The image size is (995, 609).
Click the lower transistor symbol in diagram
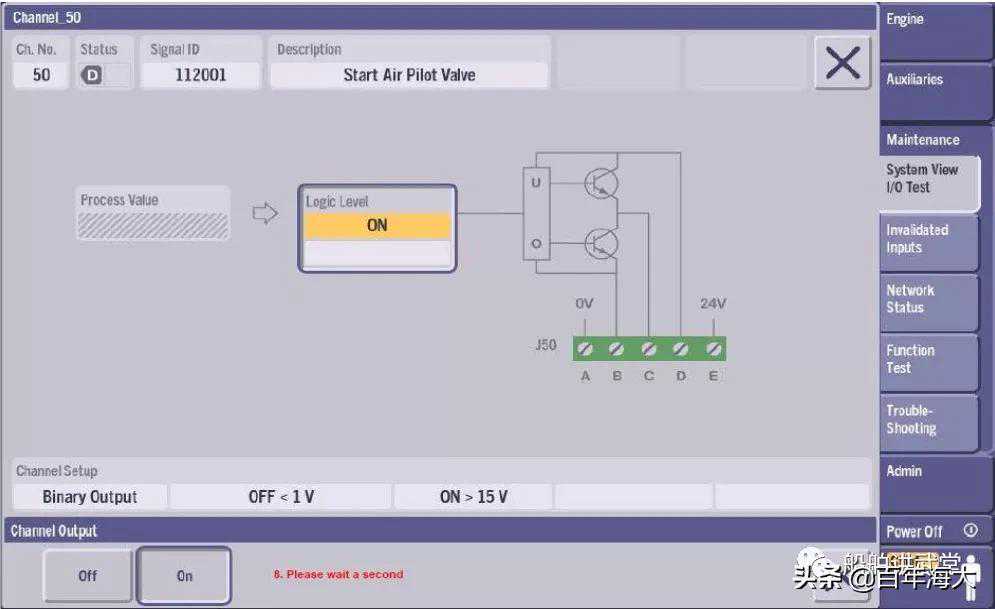pos(600,242)
